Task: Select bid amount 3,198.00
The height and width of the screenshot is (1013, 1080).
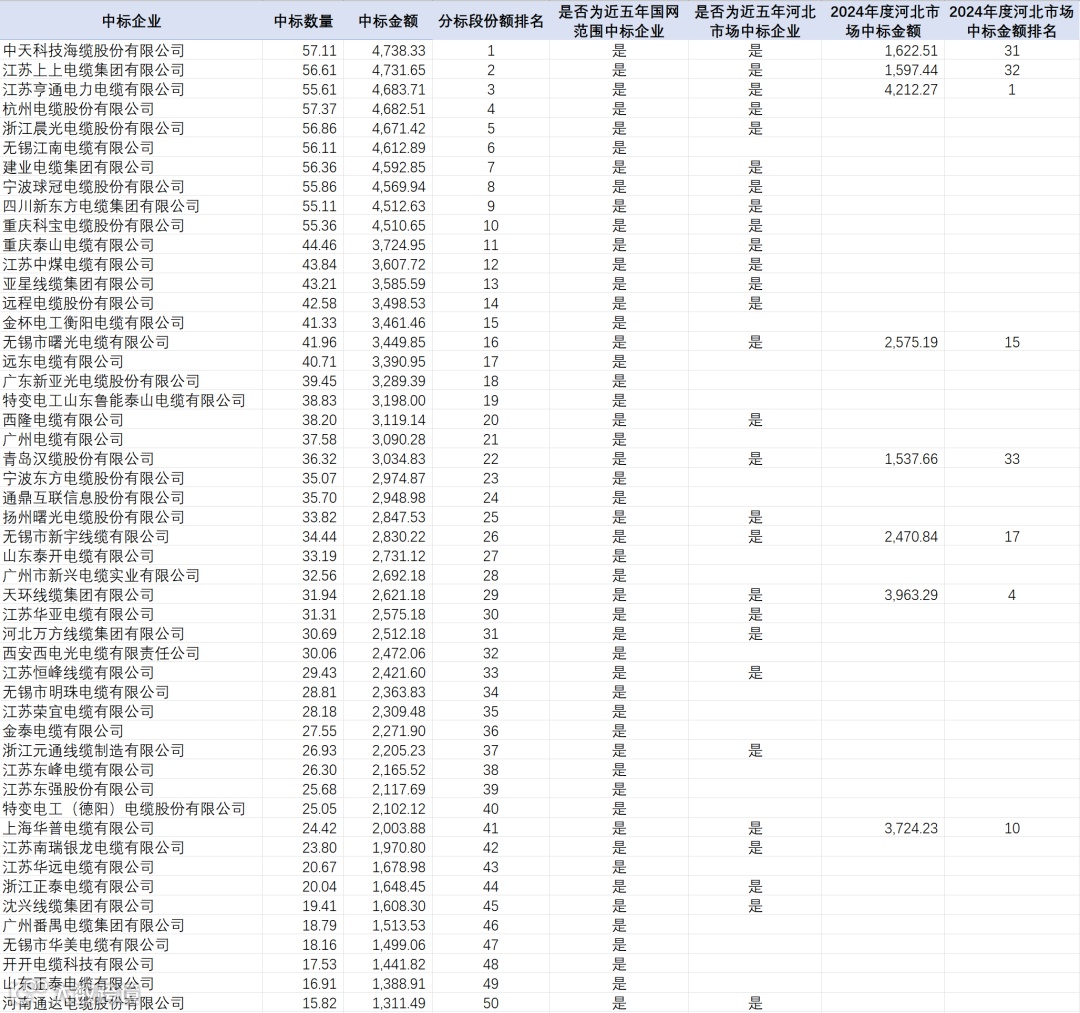Action: coord(399,401)
